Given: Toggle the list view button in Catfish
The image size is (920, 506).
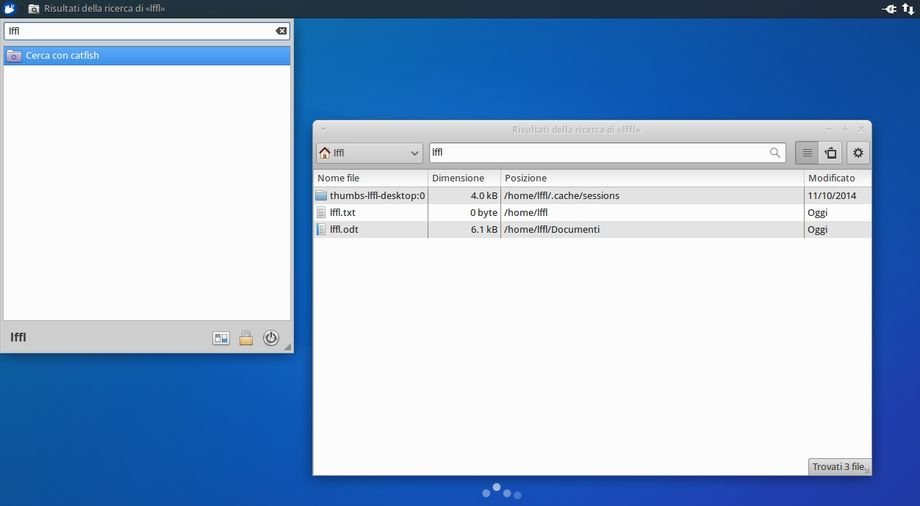Looking at the screenshot, I should [x=807, y=153].
